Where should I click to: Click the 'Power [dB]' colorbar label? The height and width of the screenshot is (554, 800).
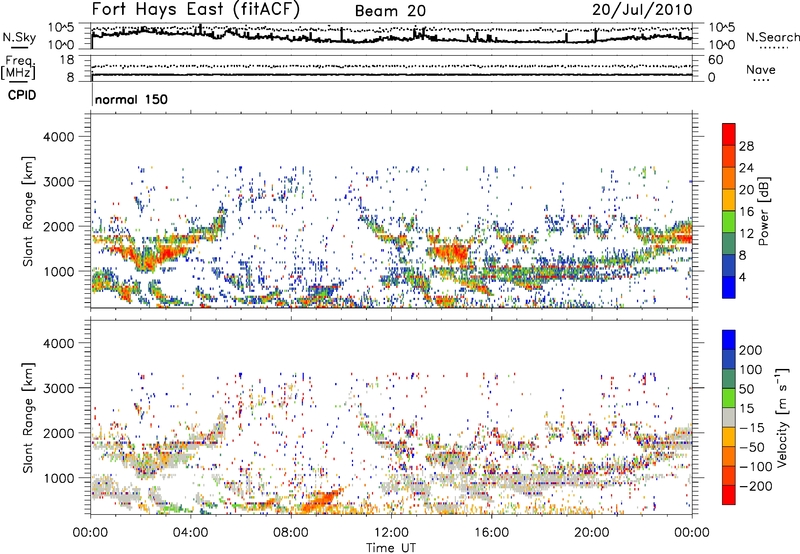pos(763,211)
